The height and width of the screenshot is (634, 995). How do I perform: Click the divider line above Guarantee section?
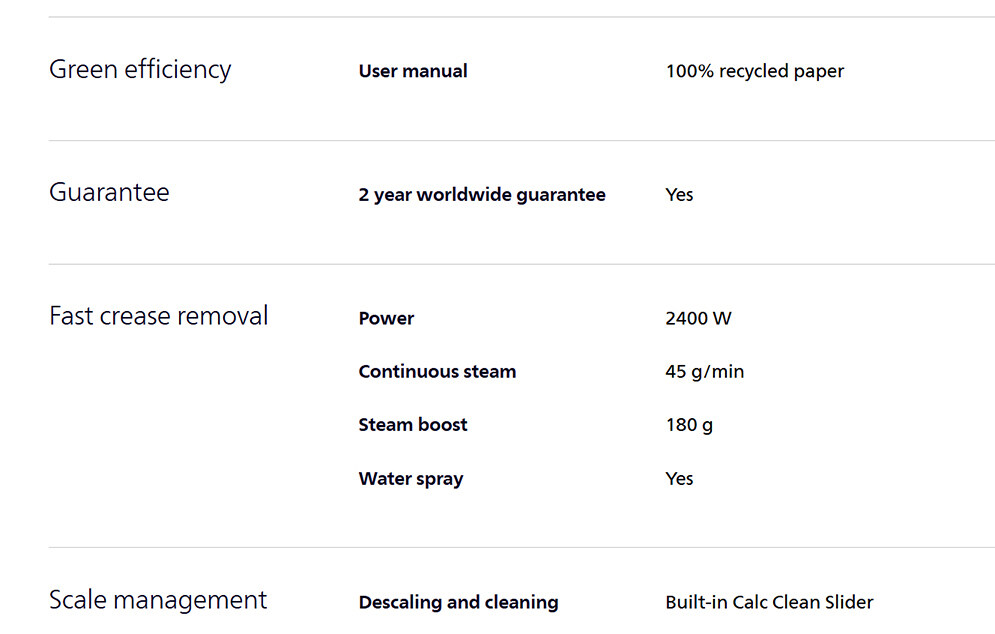520,141
